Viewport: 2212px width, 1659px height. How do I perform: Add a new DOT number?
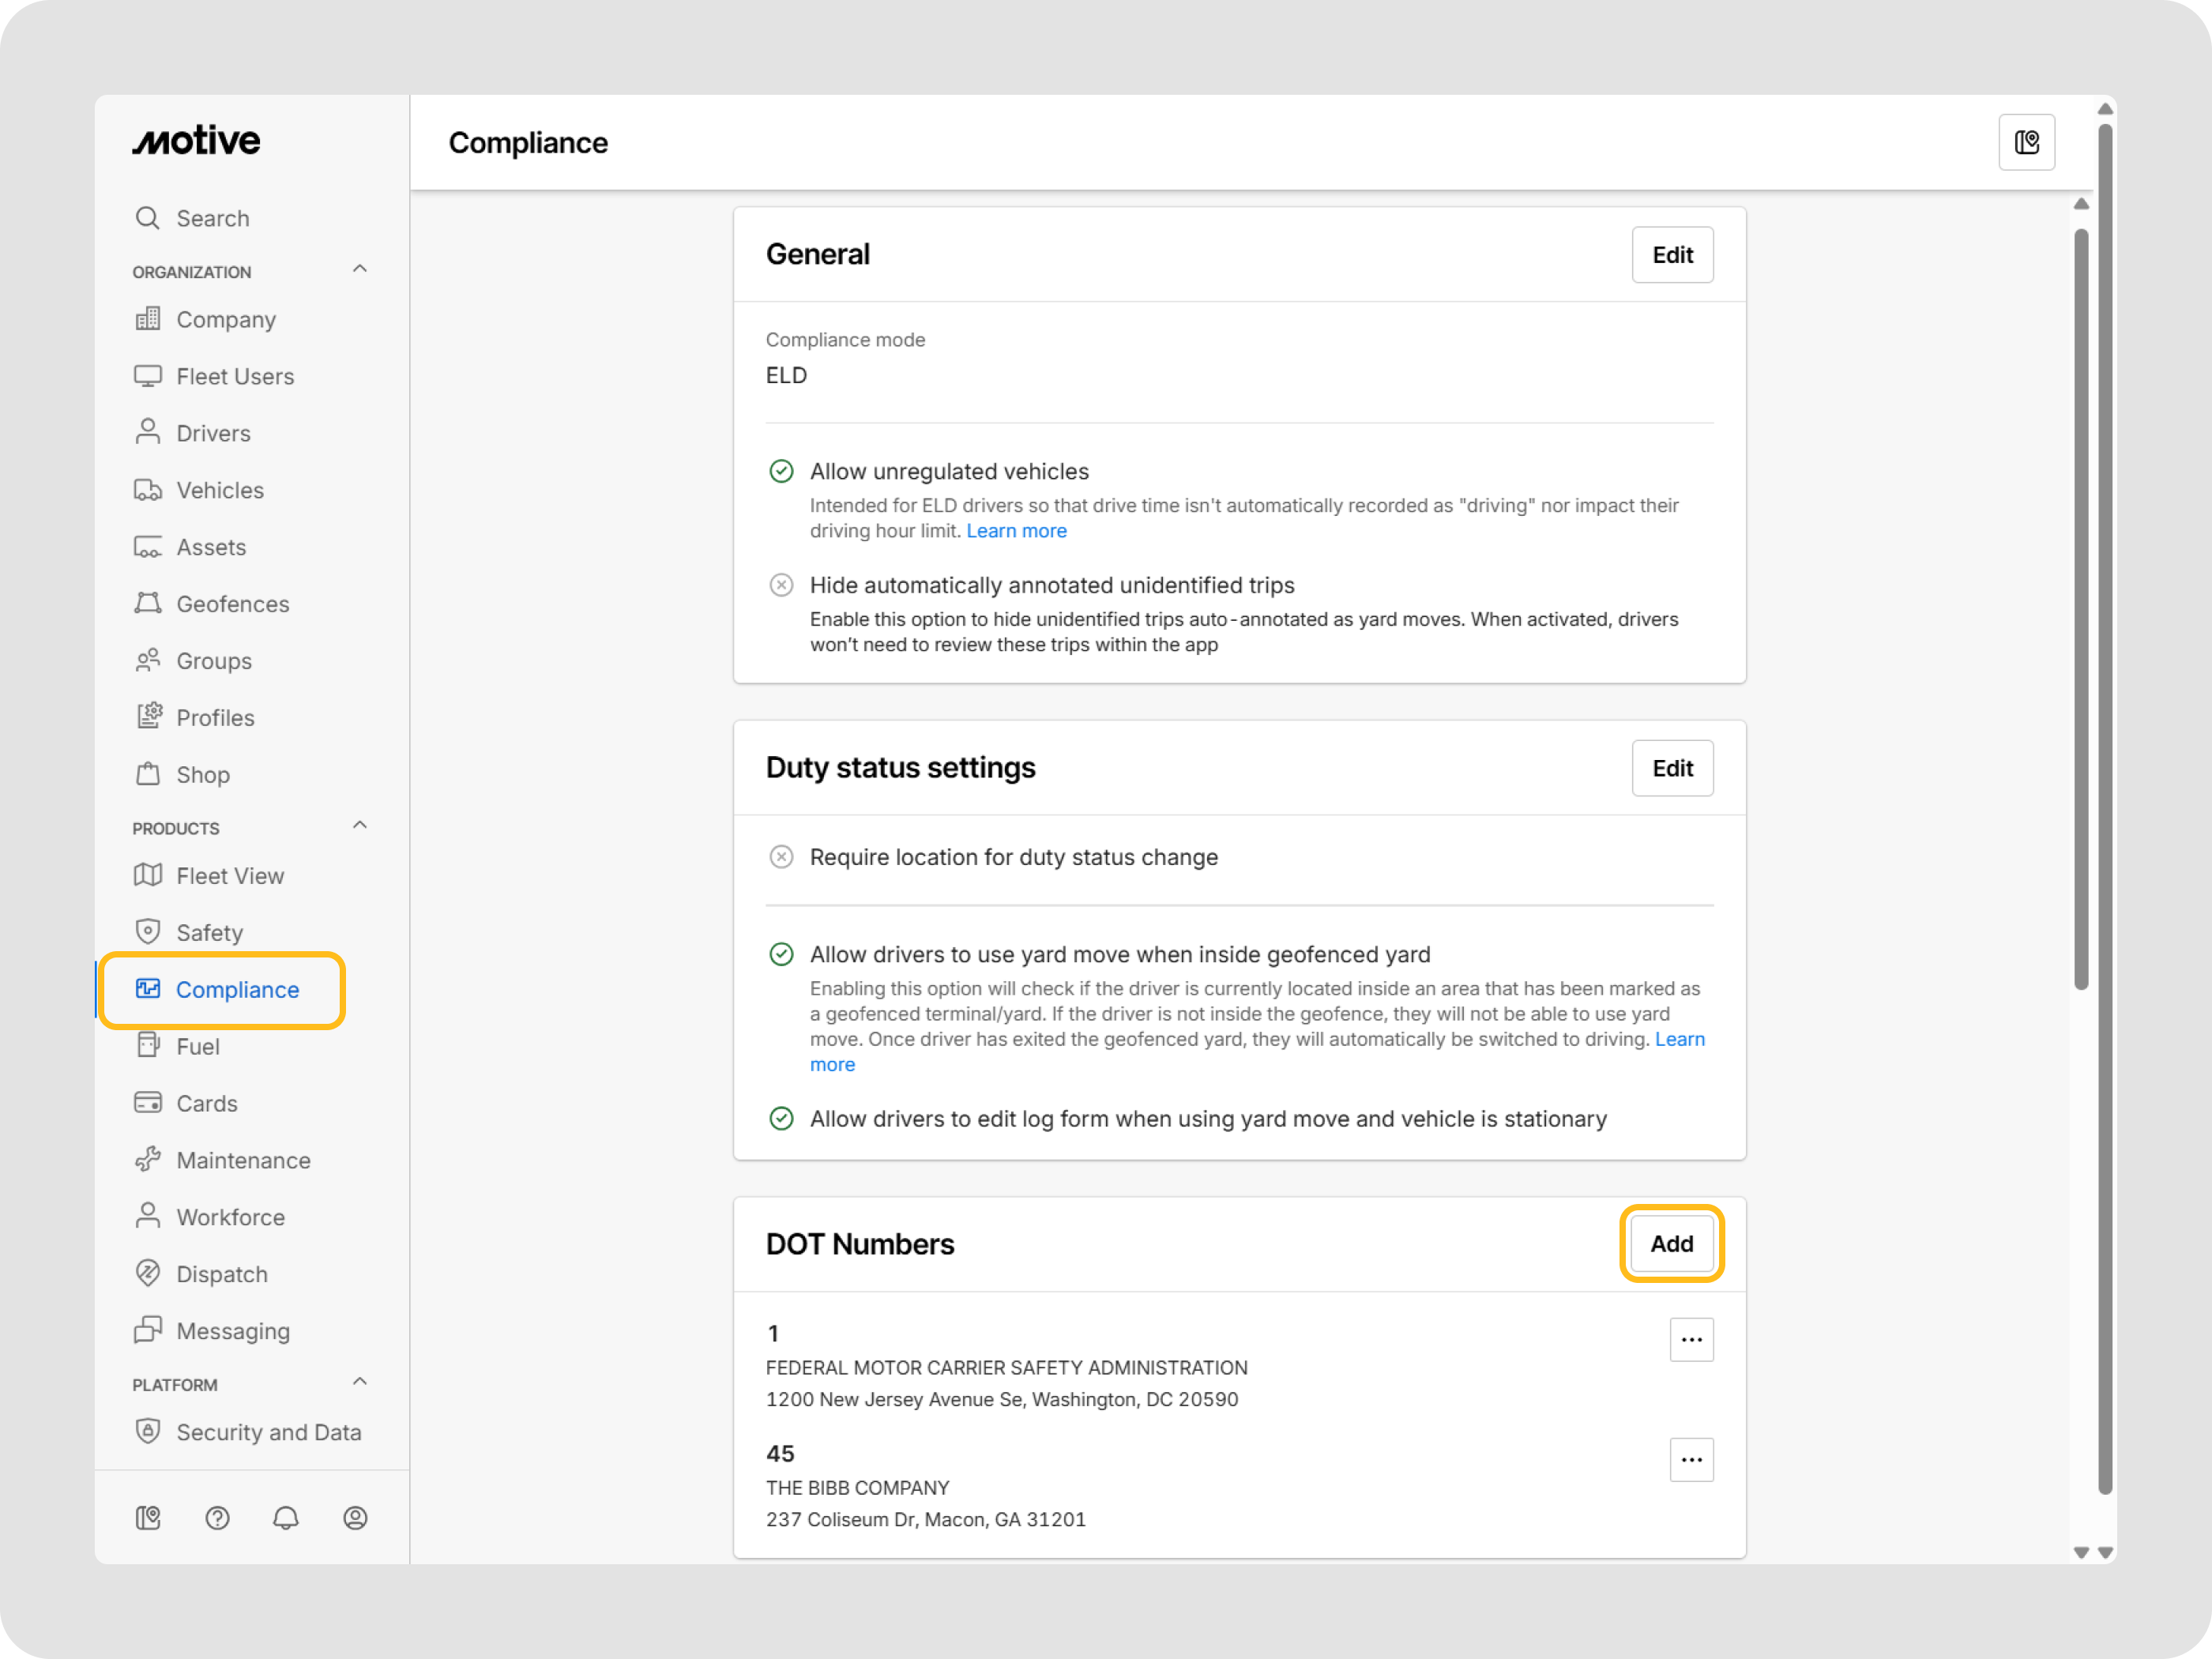click(x=1671, y=1244)
